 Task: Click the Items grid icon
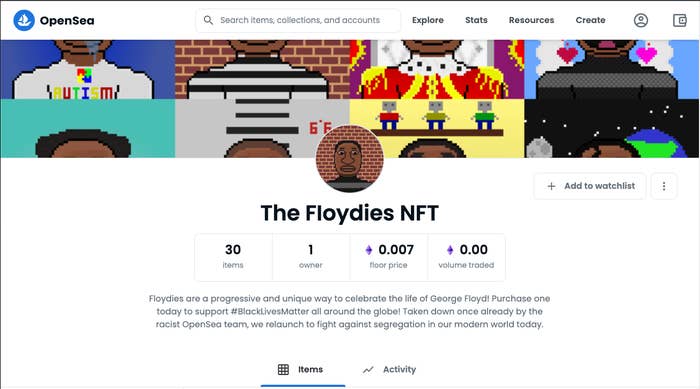tap(283, 369)
